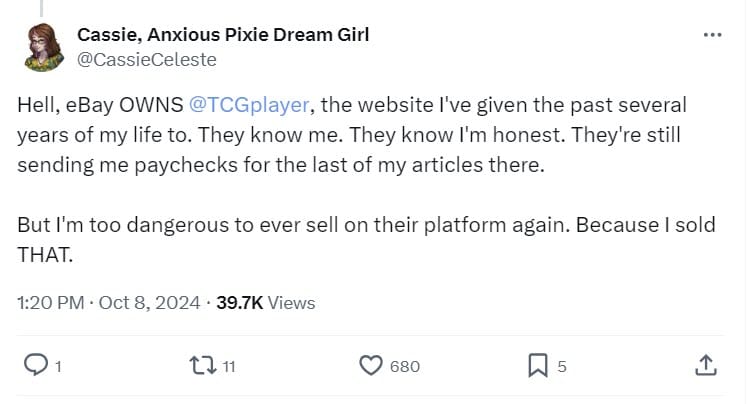Click the @TCGplayer mention link

(240, 104)
